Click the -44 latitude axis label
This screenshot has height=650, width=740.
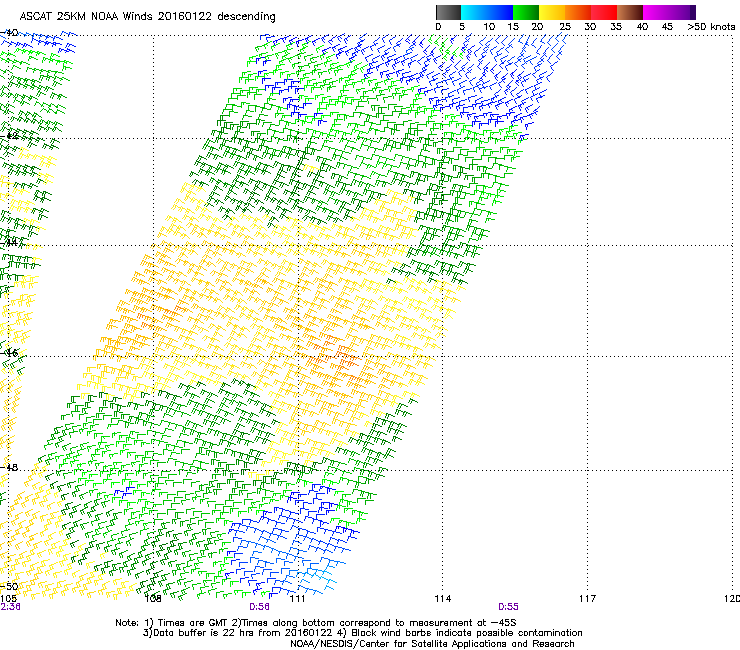pyautogui.click(x=9, y=243)
